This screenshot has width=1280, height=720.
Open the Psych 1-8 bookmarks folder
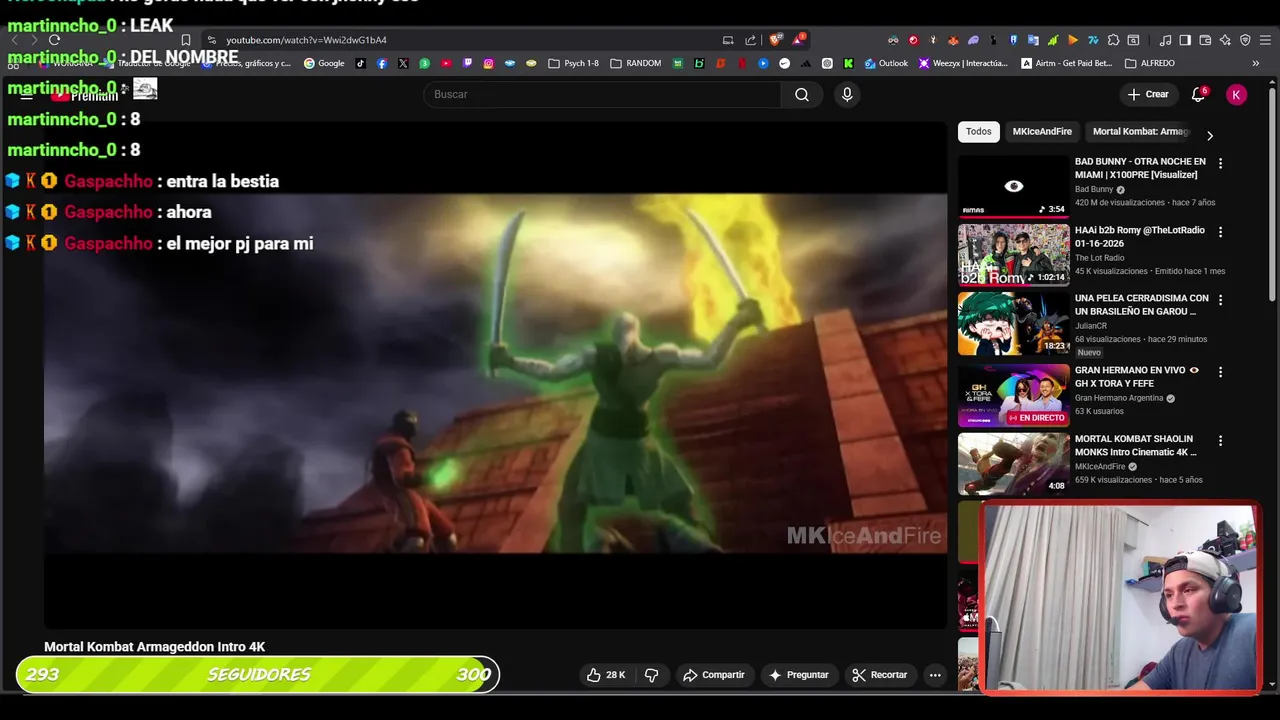pos(574,63)
